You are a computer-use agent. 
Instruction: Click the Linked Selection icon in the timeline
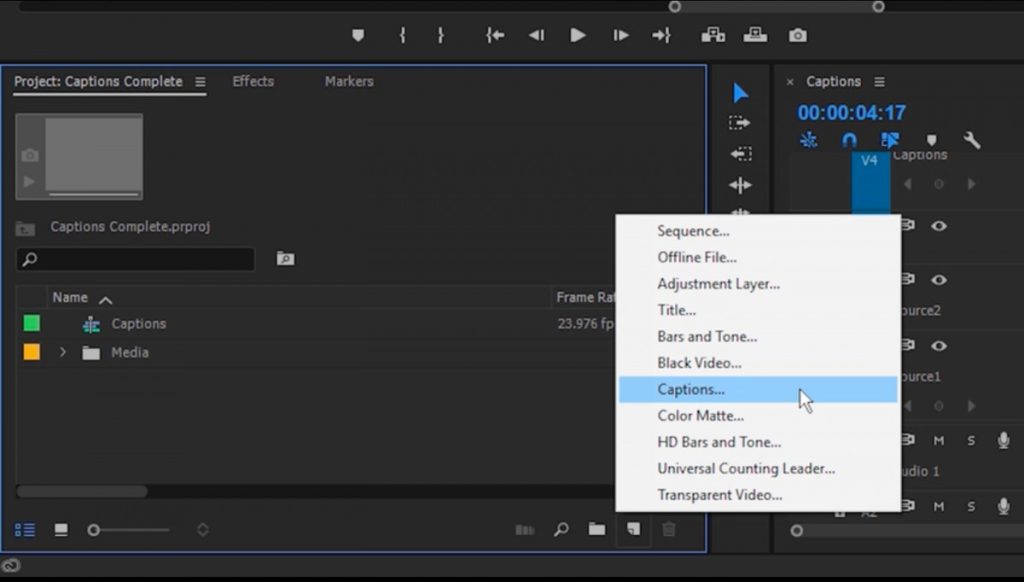(890, 140)
